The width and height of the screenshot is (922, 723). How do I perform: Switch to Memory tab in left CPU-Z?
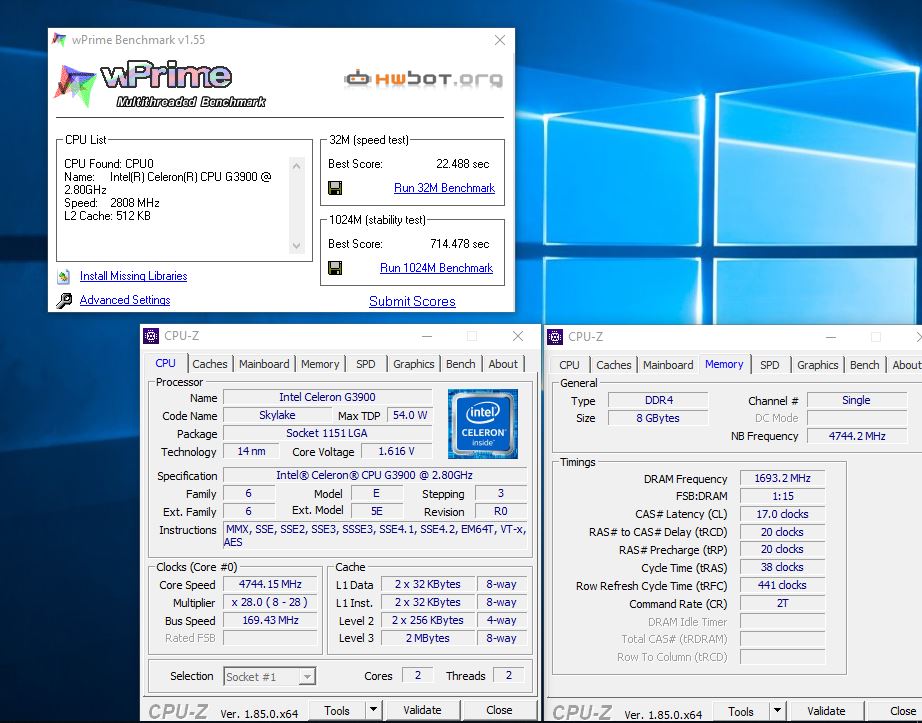coord(320,364)
